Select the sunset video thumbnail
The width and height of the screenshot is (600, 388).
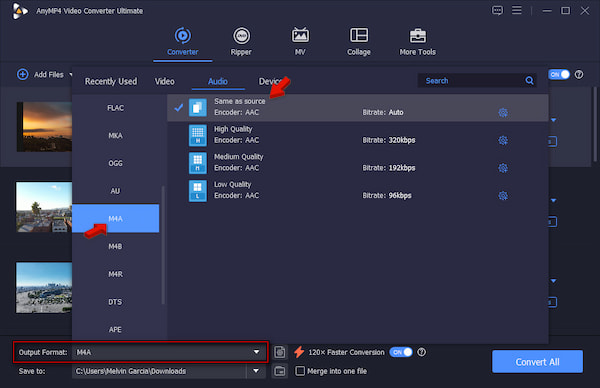(x=44, y=127)
